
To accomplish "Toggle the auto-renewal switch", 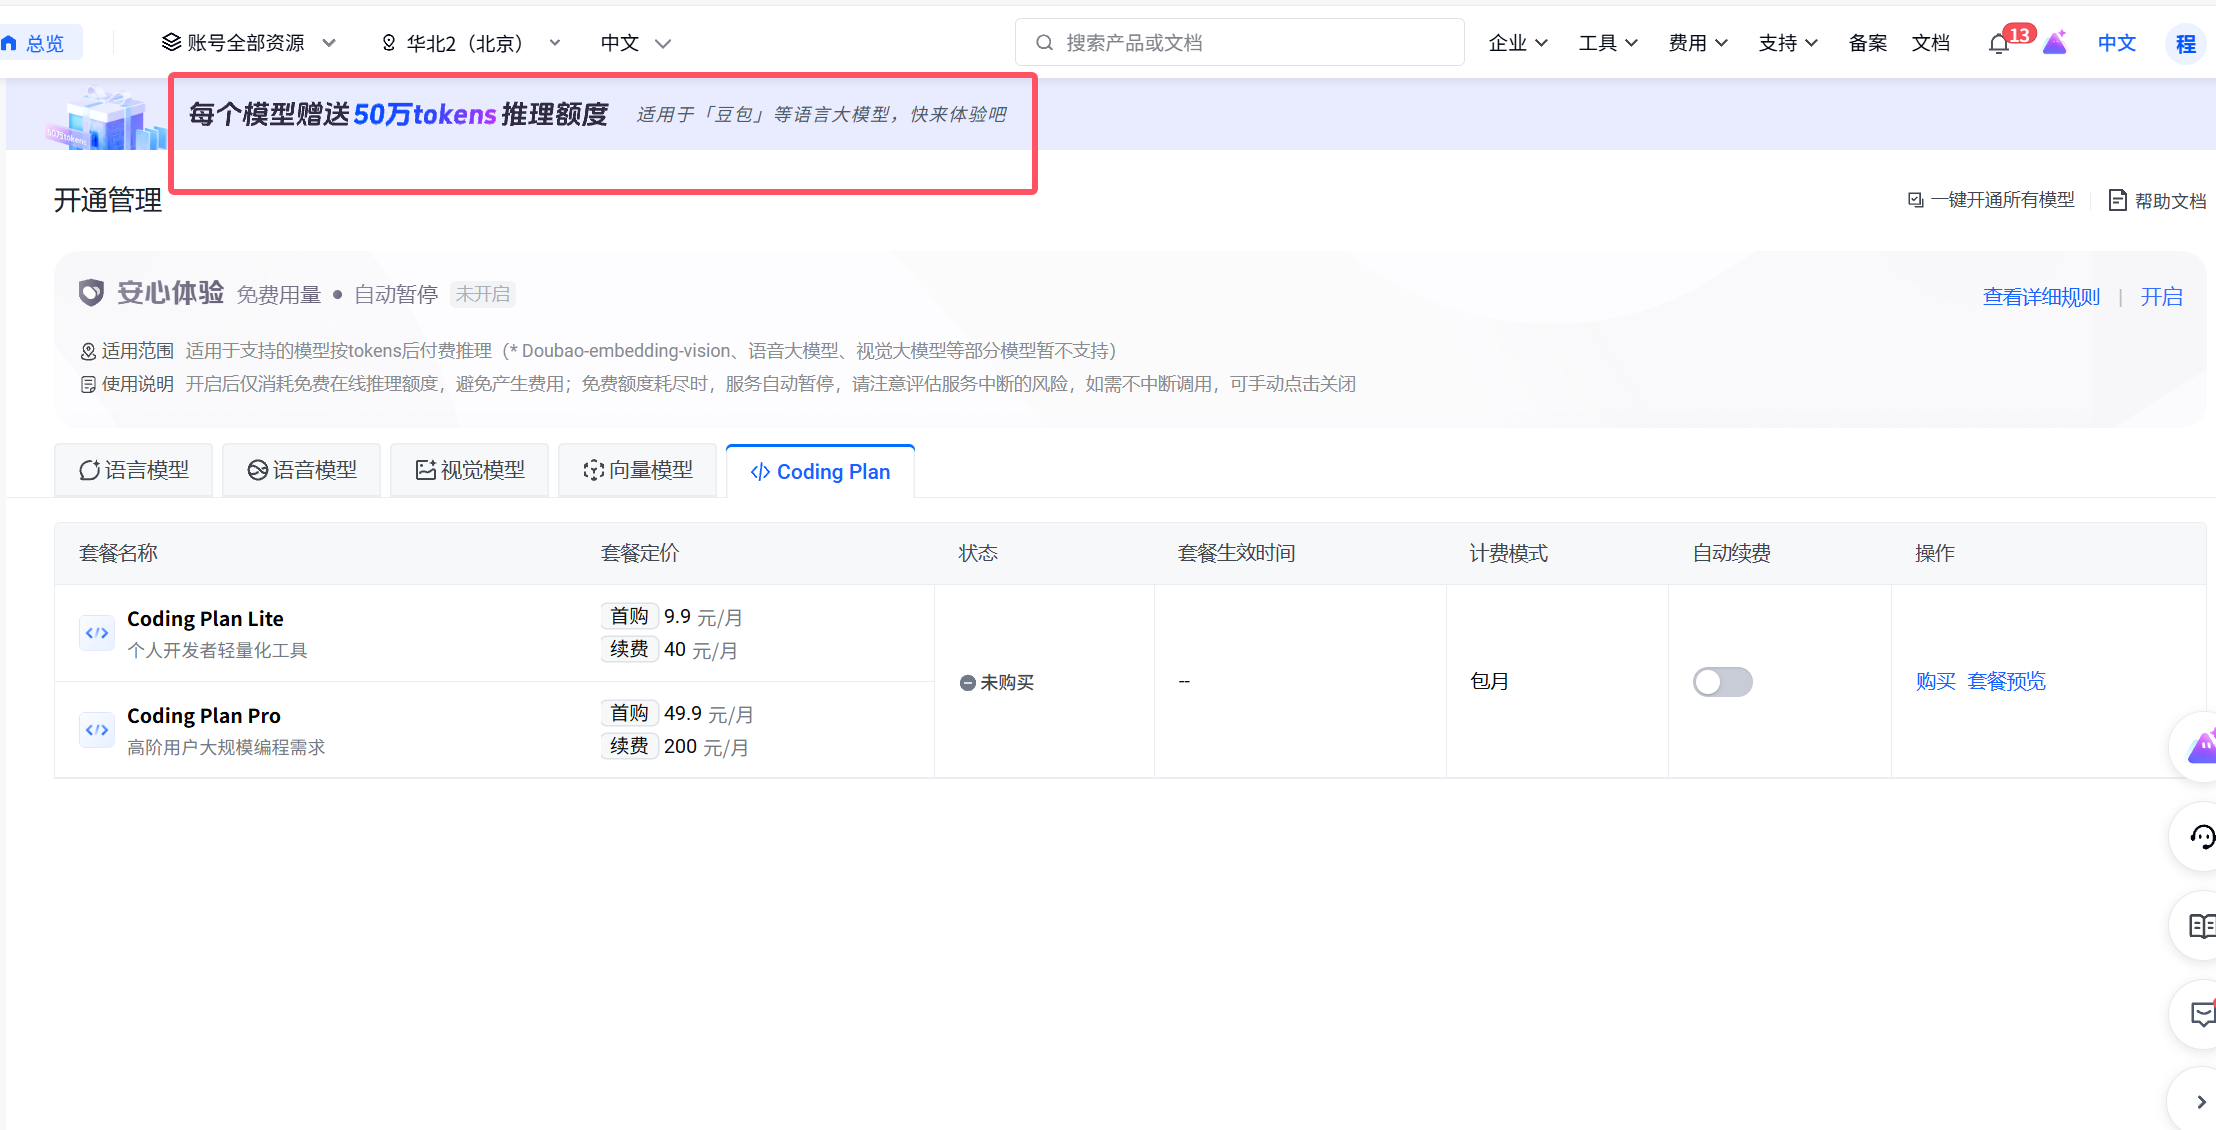I will coord(1722,682).
